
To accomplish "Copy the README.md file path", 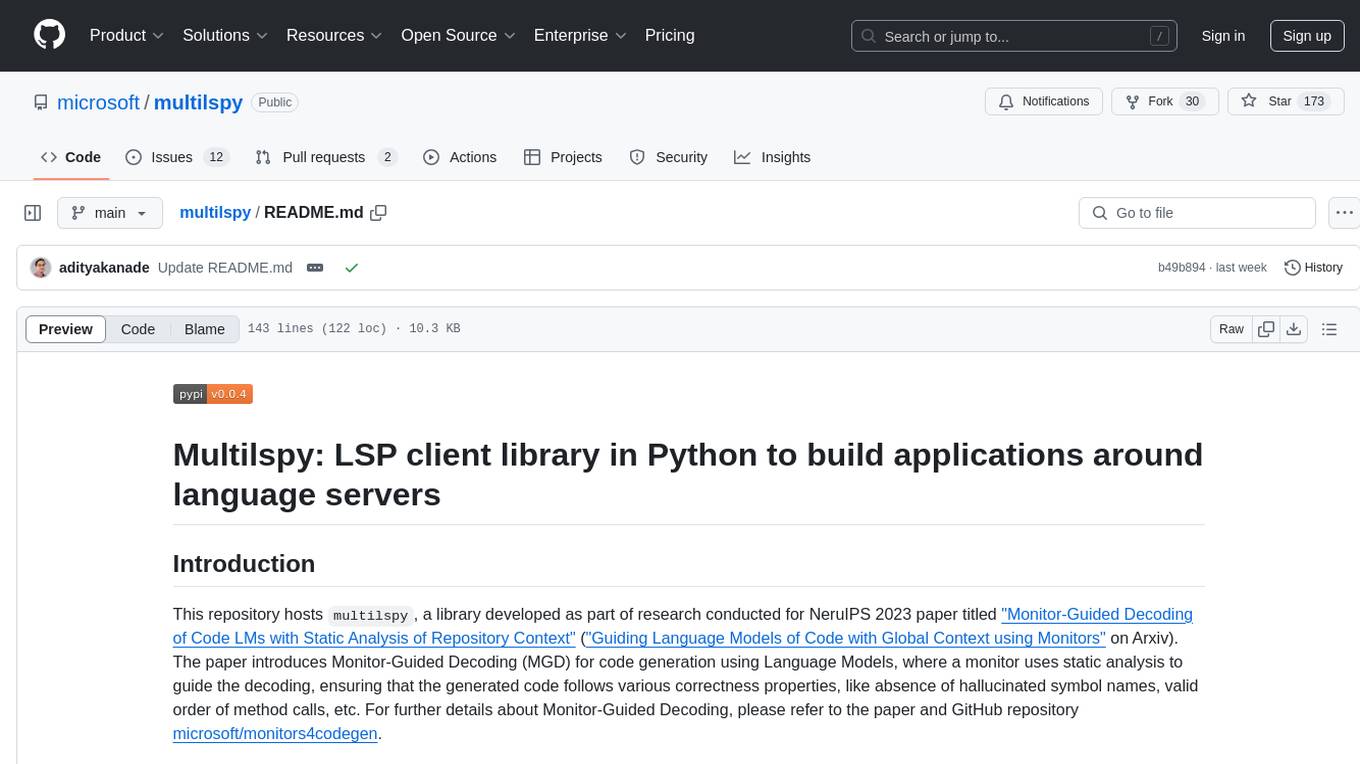I will coord(378,212).
